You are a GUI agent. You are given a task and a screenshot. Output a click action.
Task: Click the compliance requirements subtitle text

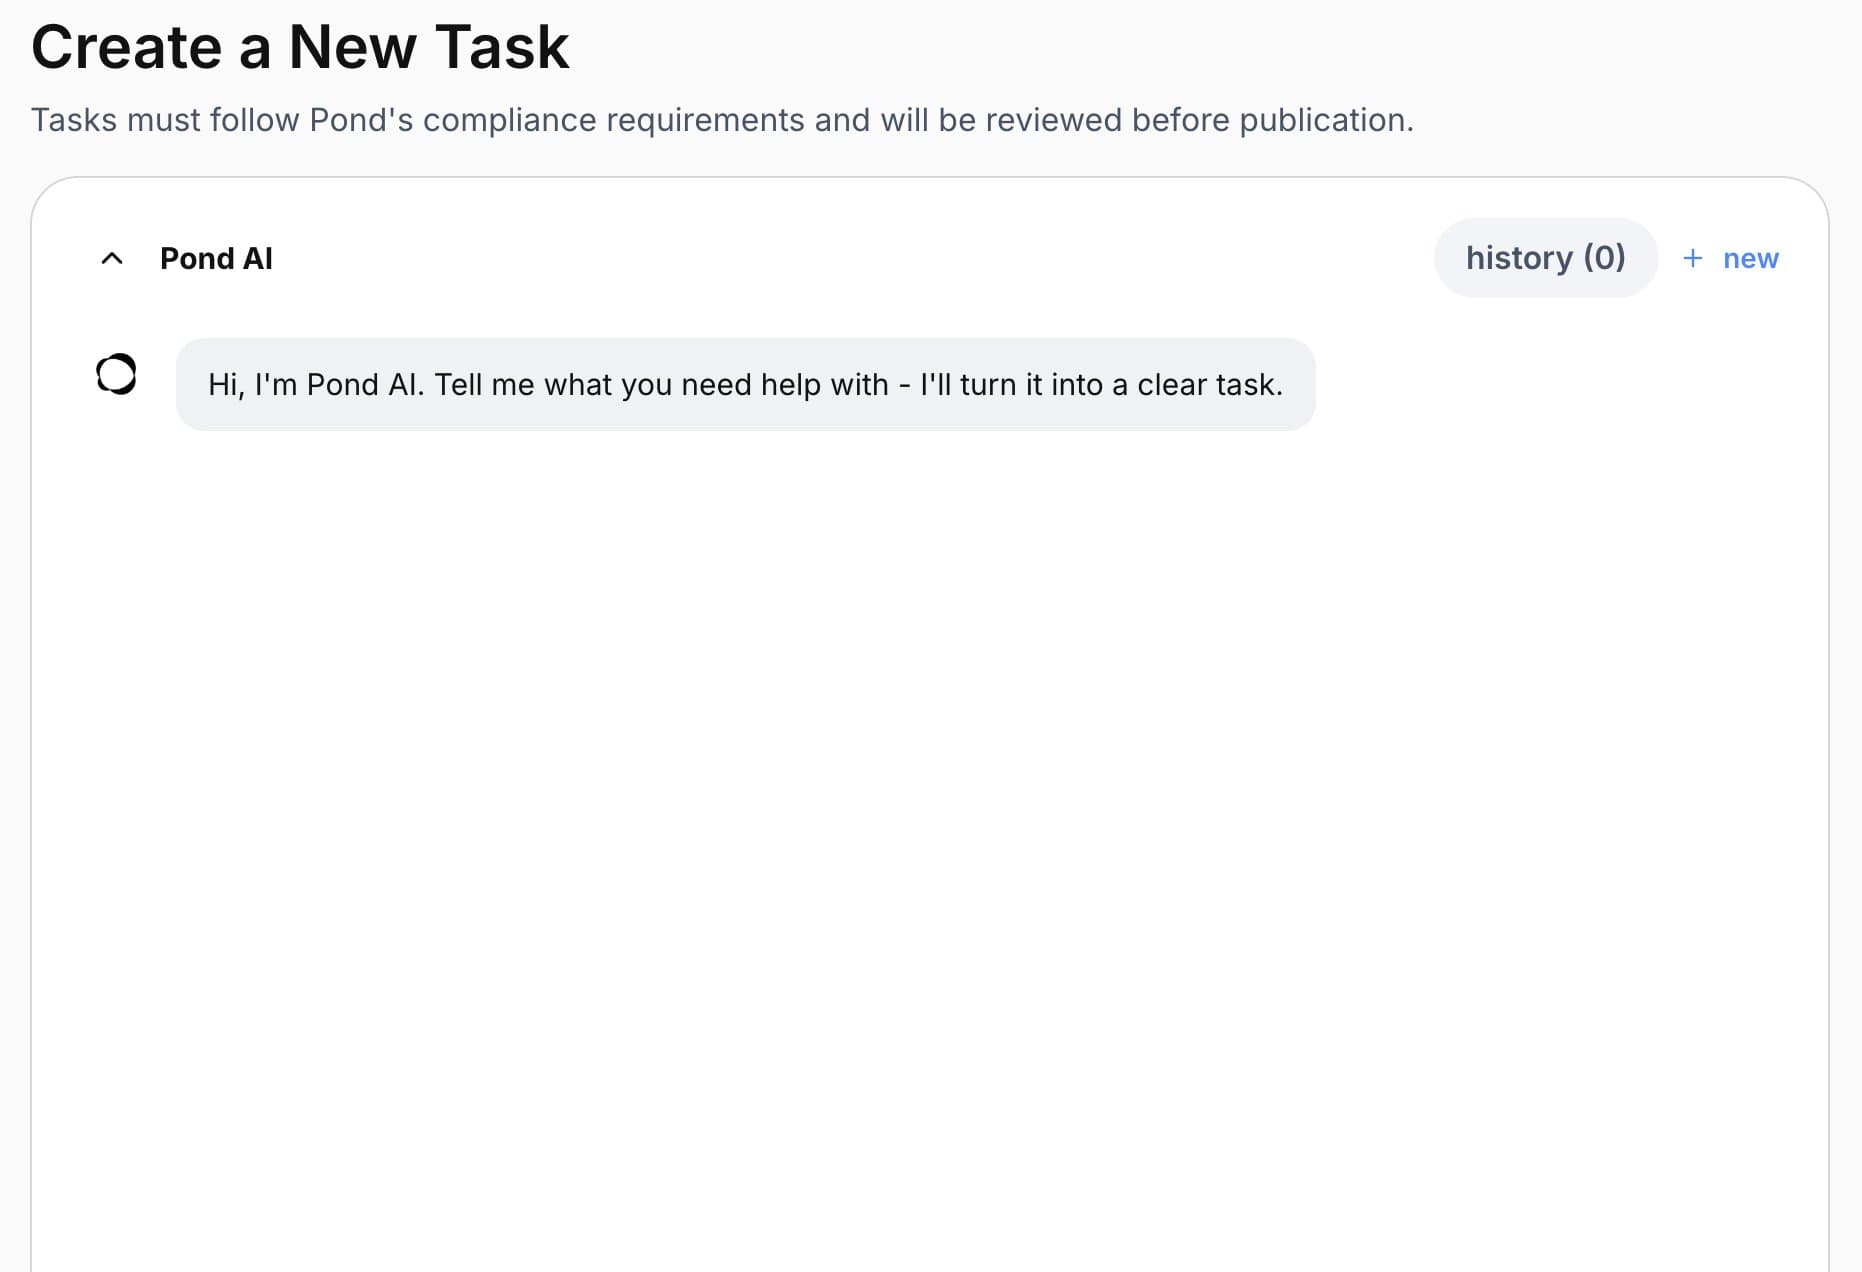coord(722,120)
